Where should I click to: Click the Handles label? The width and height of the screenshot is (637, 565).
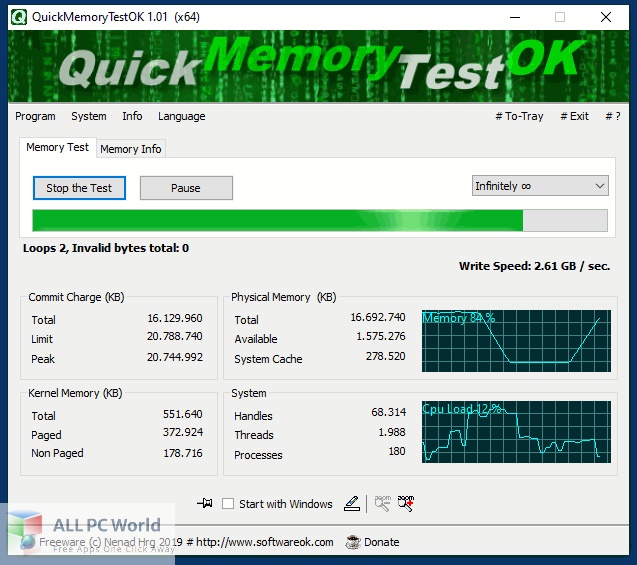point(253,416)
